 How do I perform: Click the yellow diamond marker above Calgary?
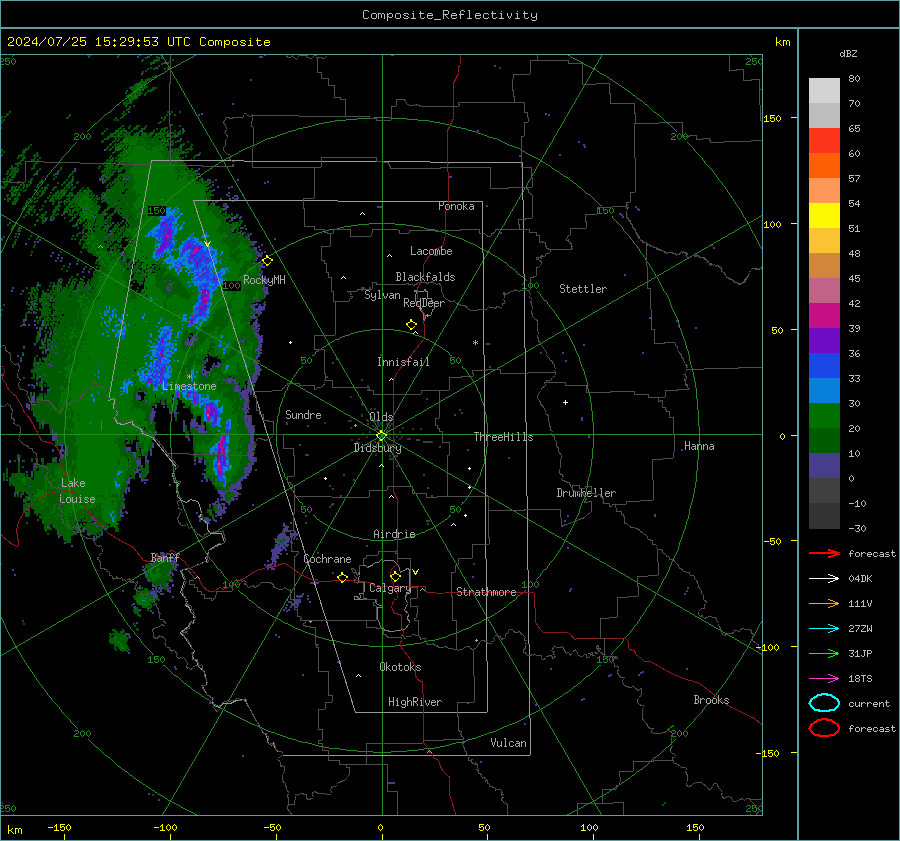395,576
